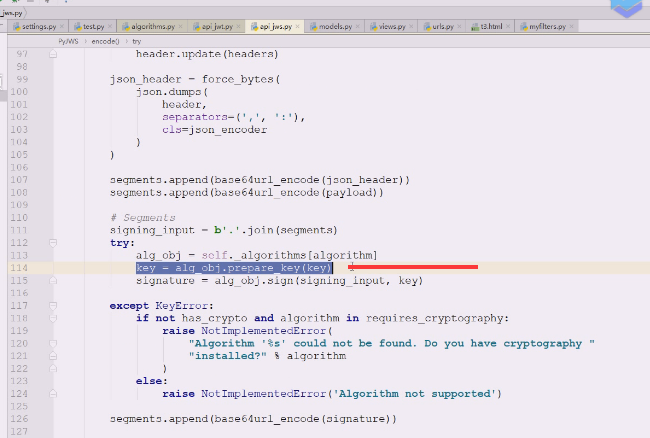Open the myfilters.py tab
The image size is (650, 438).
tap(548, 27)
